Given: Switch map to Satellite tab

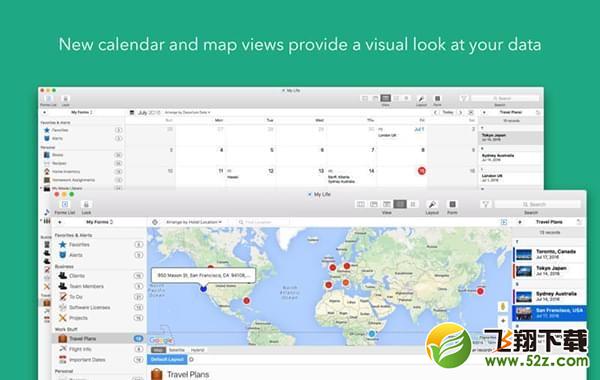Looking at the screenshot, I should [176, 350].
